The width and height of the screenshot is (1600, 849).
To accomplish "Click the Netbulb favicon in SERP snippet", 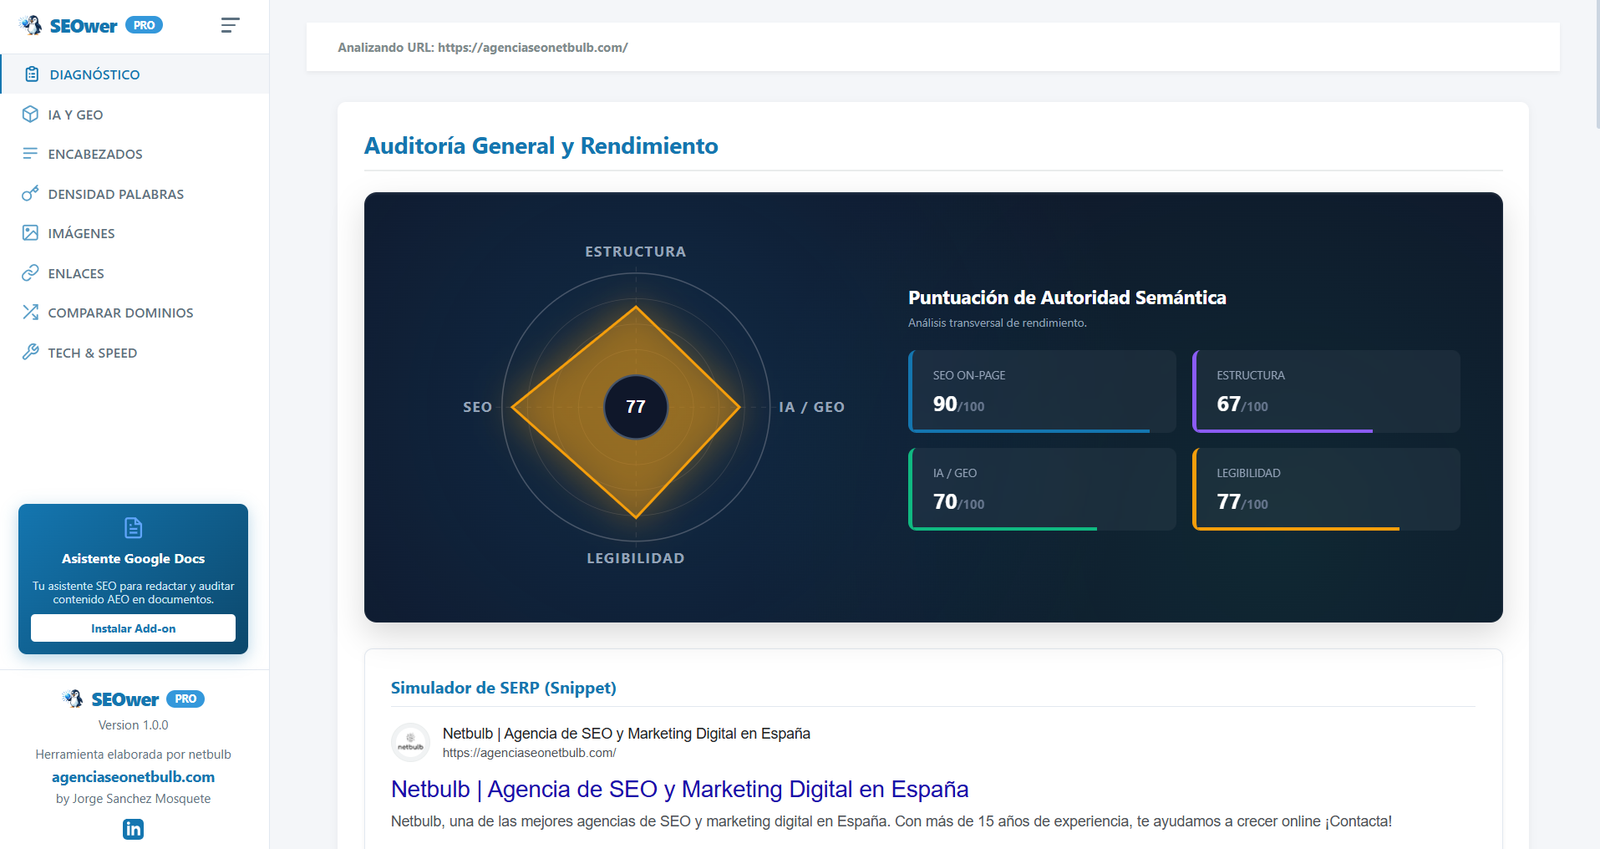I will tap(410, 743).
